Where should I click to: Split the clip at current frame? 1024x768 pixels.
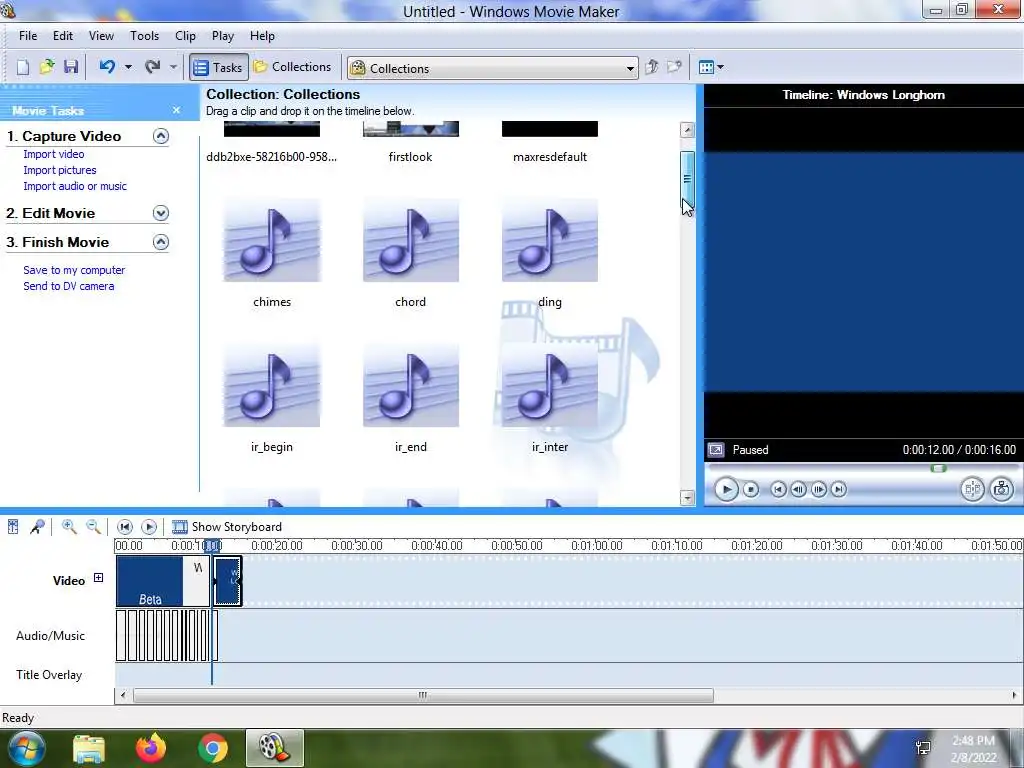click(x=972, y=489)
